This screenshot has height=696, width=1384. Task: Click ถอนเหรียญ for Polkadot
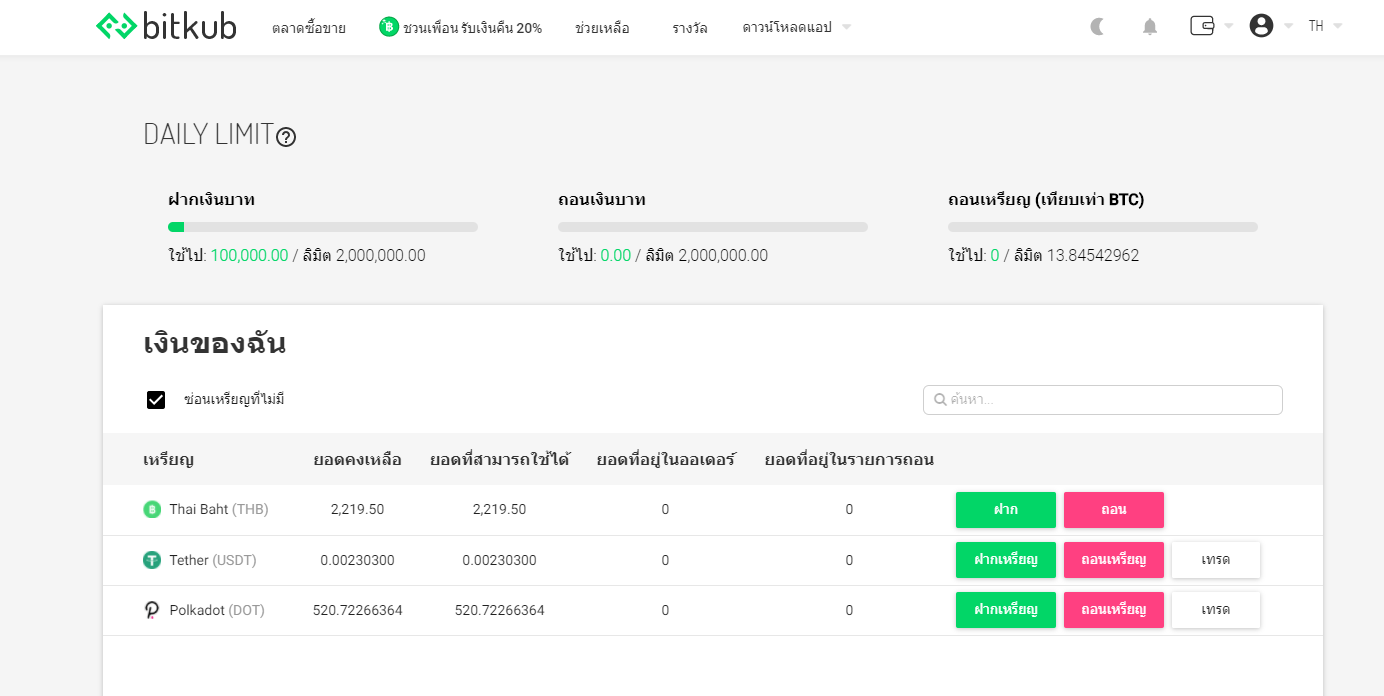coord(1114,610)
